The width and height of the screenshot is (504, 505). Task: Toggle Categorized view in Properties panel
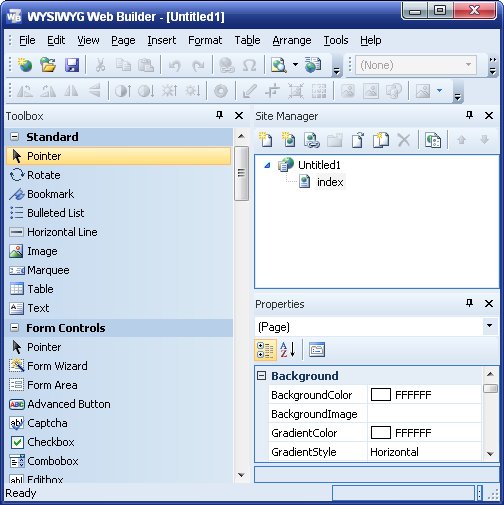[265, 350]
